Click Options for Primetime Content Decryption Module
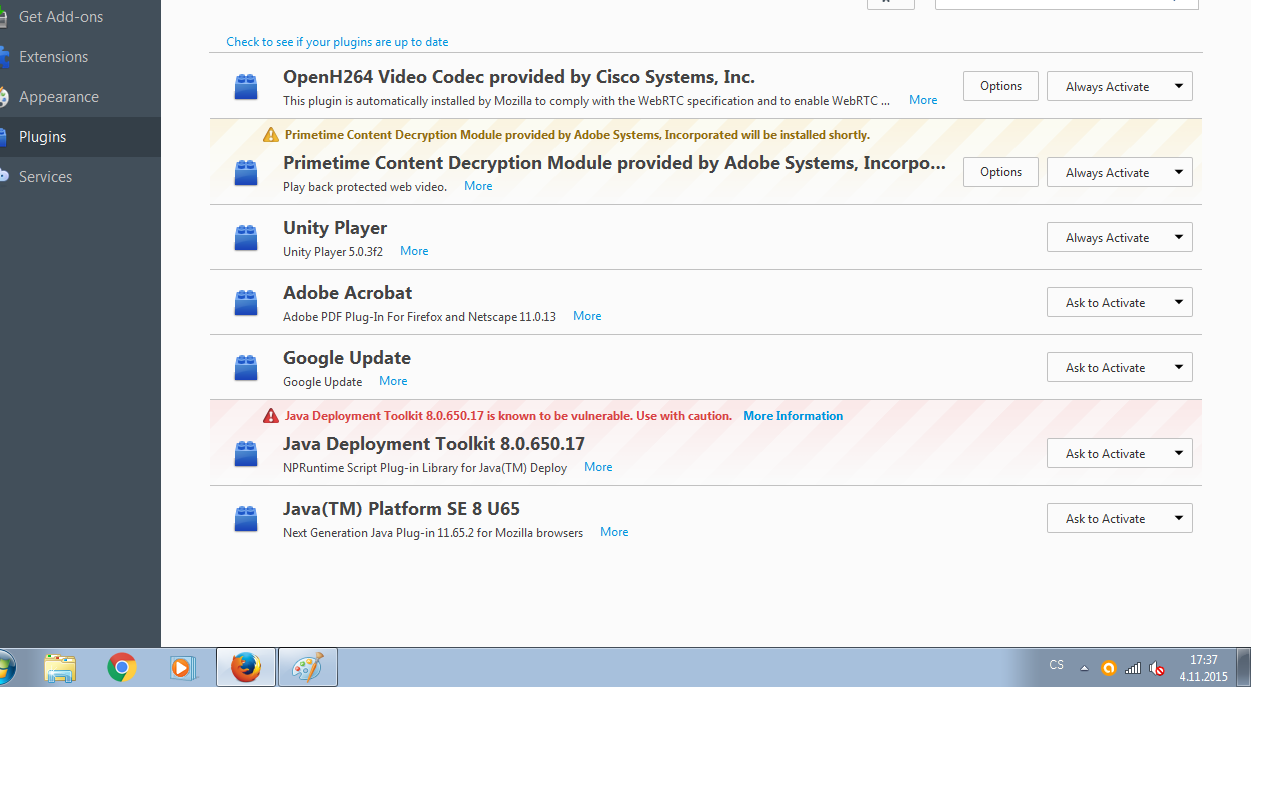This screenshot has width=1280, height=800. (x=1001, y=172)
